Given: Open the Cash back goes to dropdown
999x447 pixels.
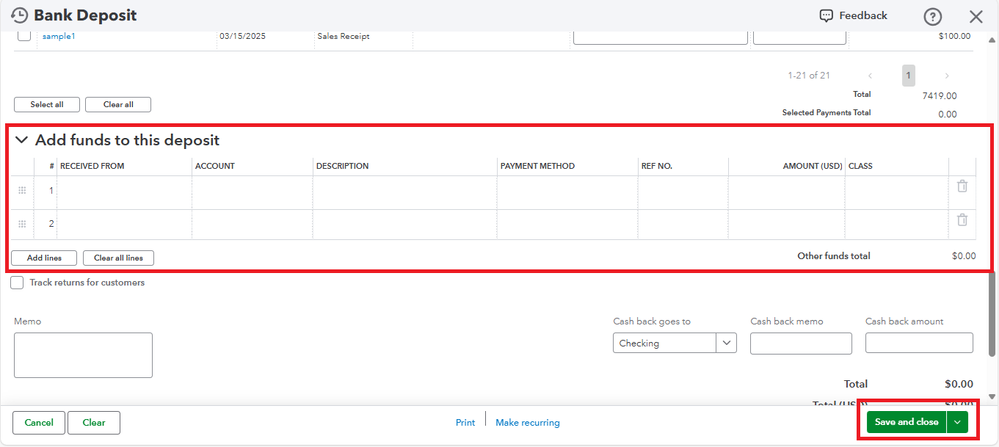Looking at the screenshot, I should coord(726,343).
